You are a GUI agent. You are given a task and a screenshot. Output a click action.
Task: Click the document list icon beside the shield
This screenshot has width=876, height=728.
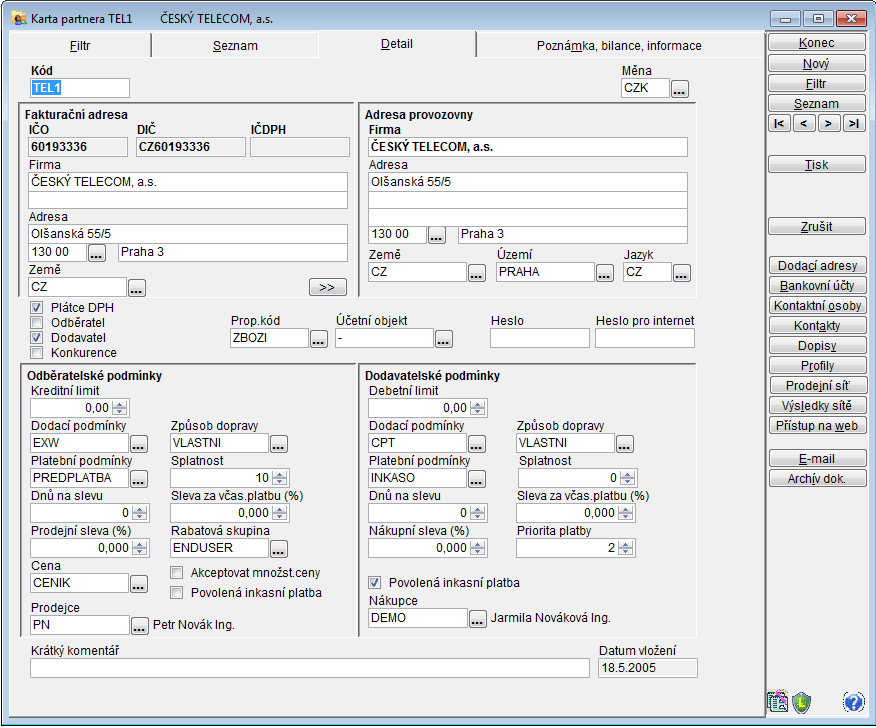point(778,701)
